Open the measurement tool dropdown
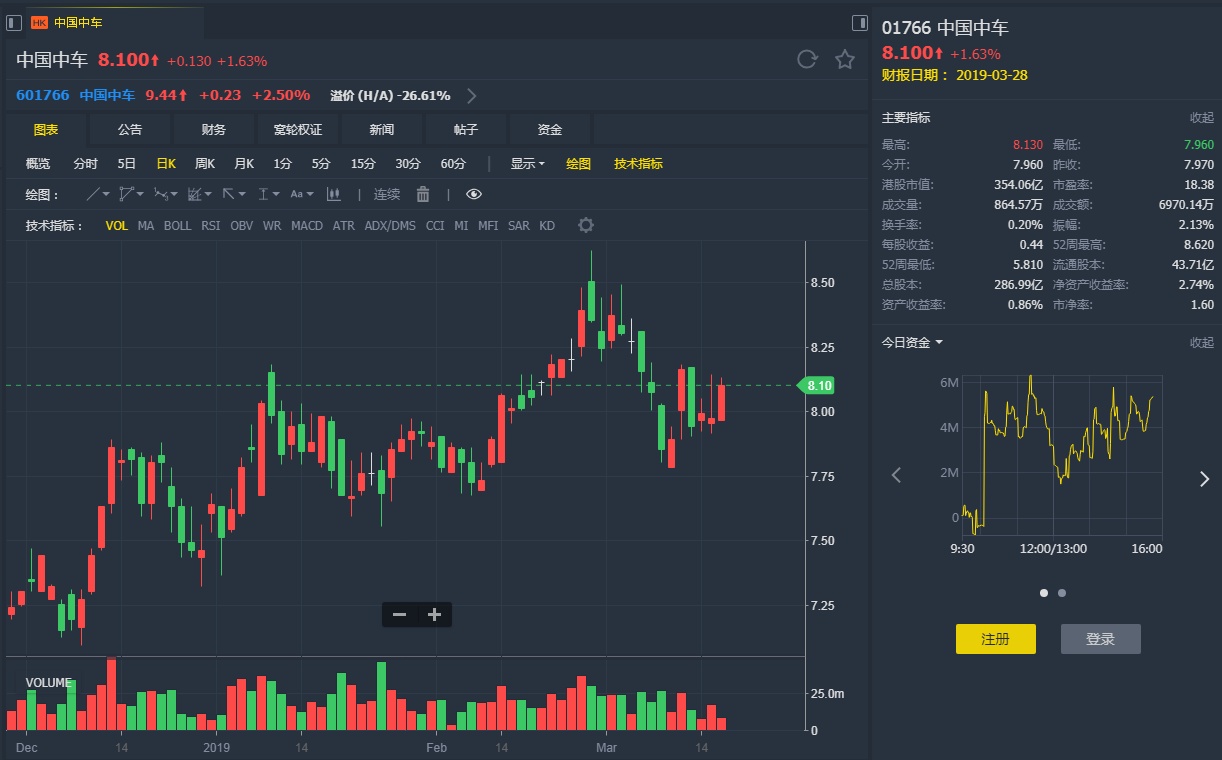 [268, 194]
